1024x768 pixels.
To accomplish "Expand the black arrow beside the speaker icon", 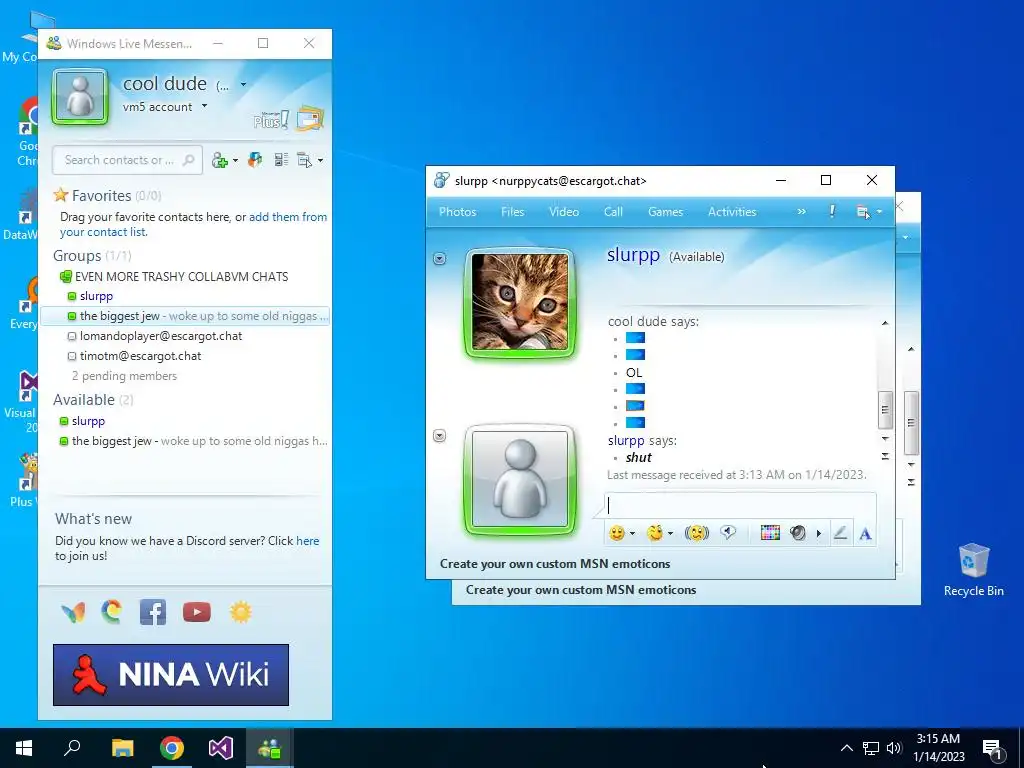I will coord(818,534).
